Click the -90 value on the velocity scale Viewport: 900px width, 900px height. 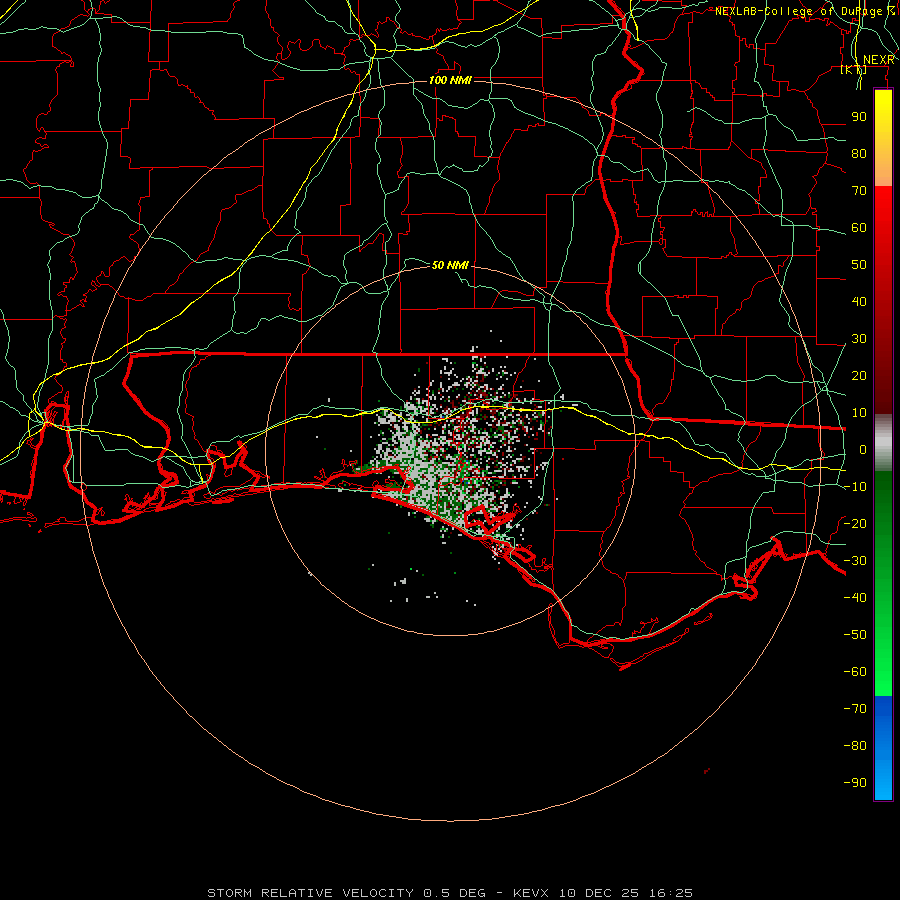point(855,783)
